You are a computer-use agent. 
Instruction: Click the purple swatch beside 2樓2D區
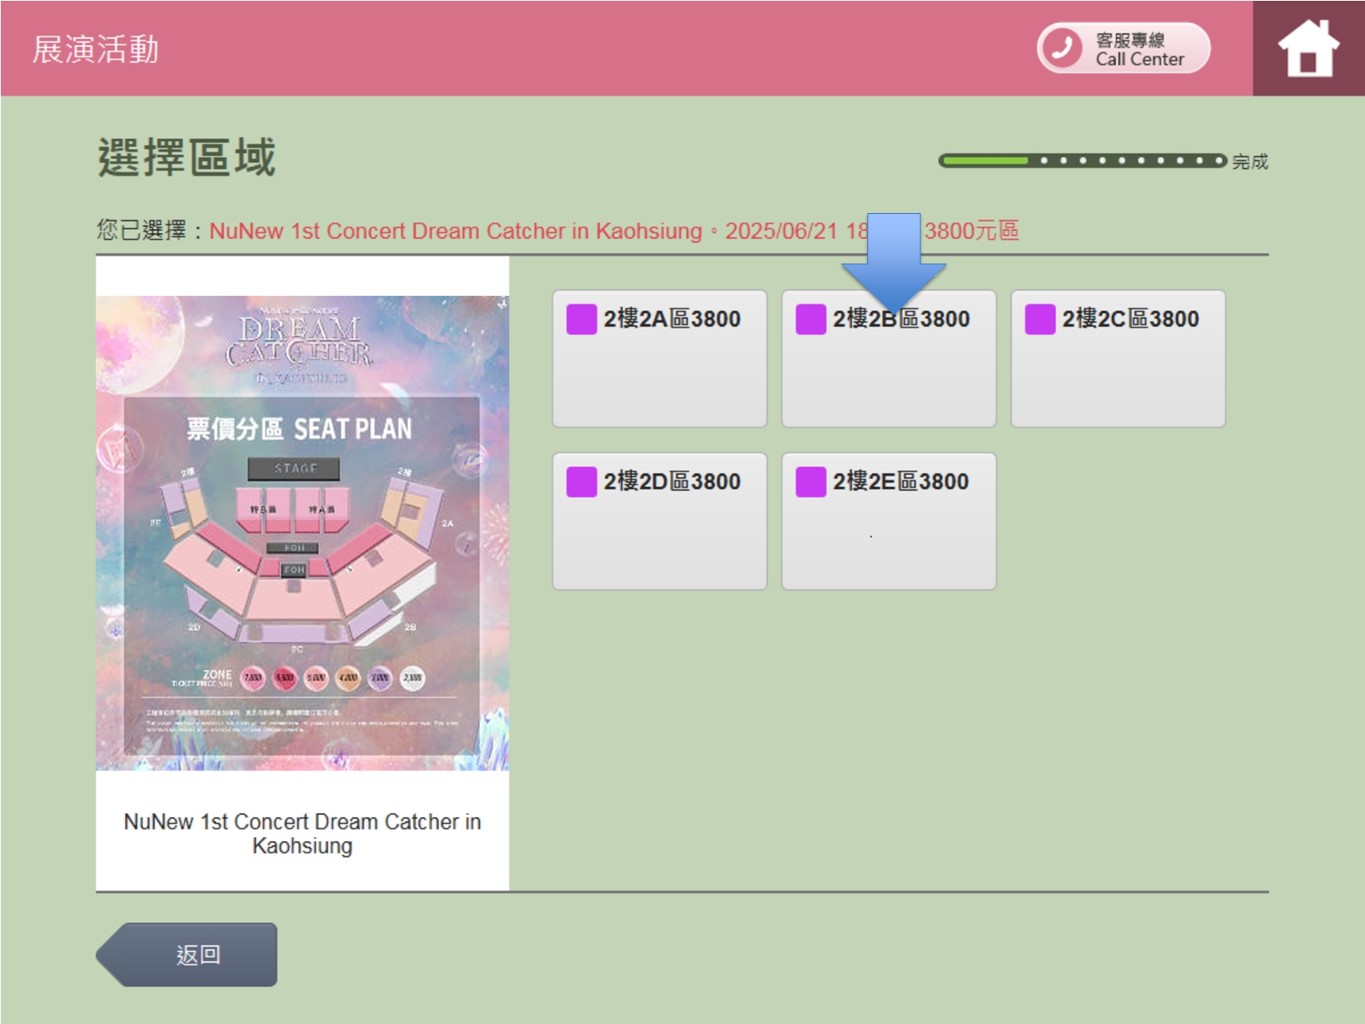581,482
